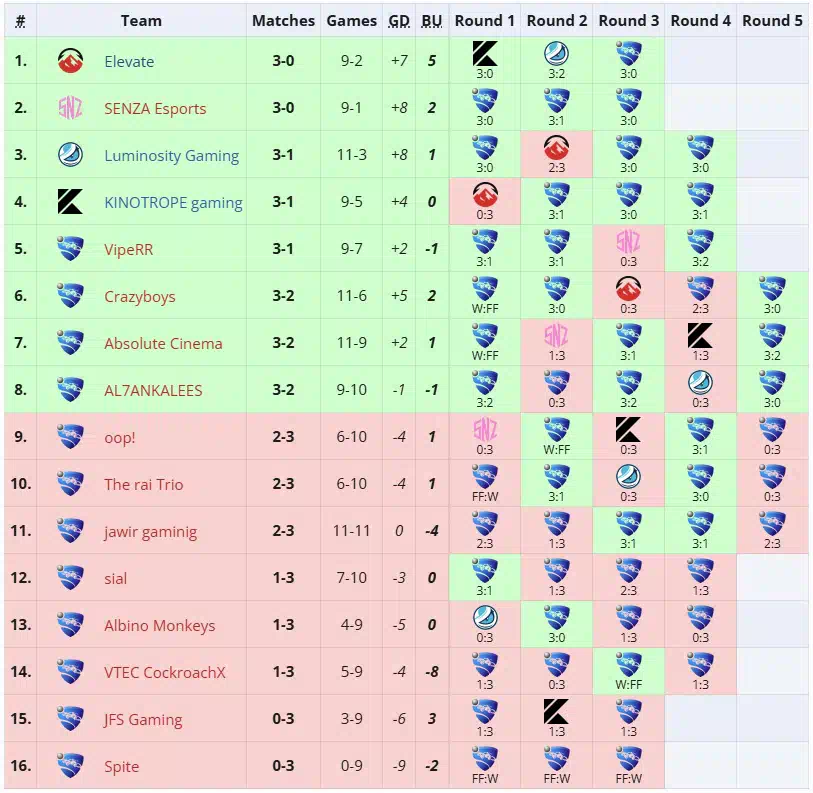Click Luminosity icon in Albino Monkeys' Round 1
This screenshot has width=813, height=793.
485,617
